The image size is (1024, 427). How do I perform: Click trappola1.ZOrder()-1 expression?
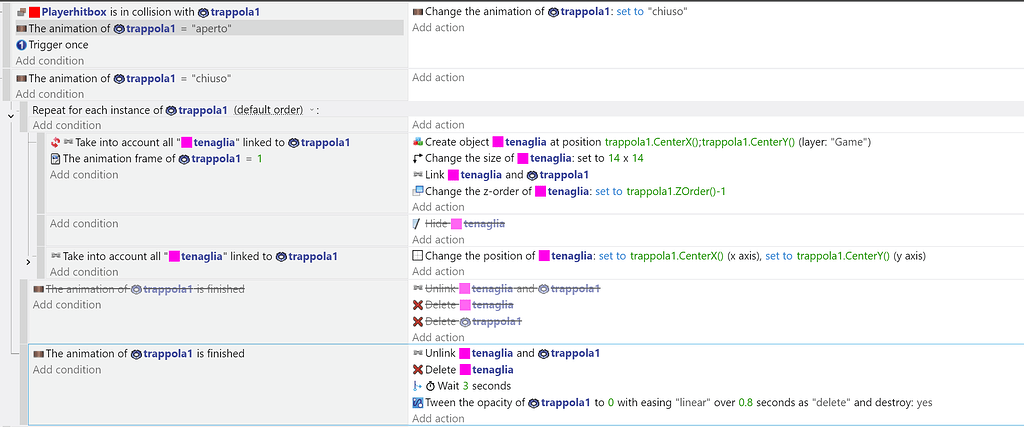675,191
